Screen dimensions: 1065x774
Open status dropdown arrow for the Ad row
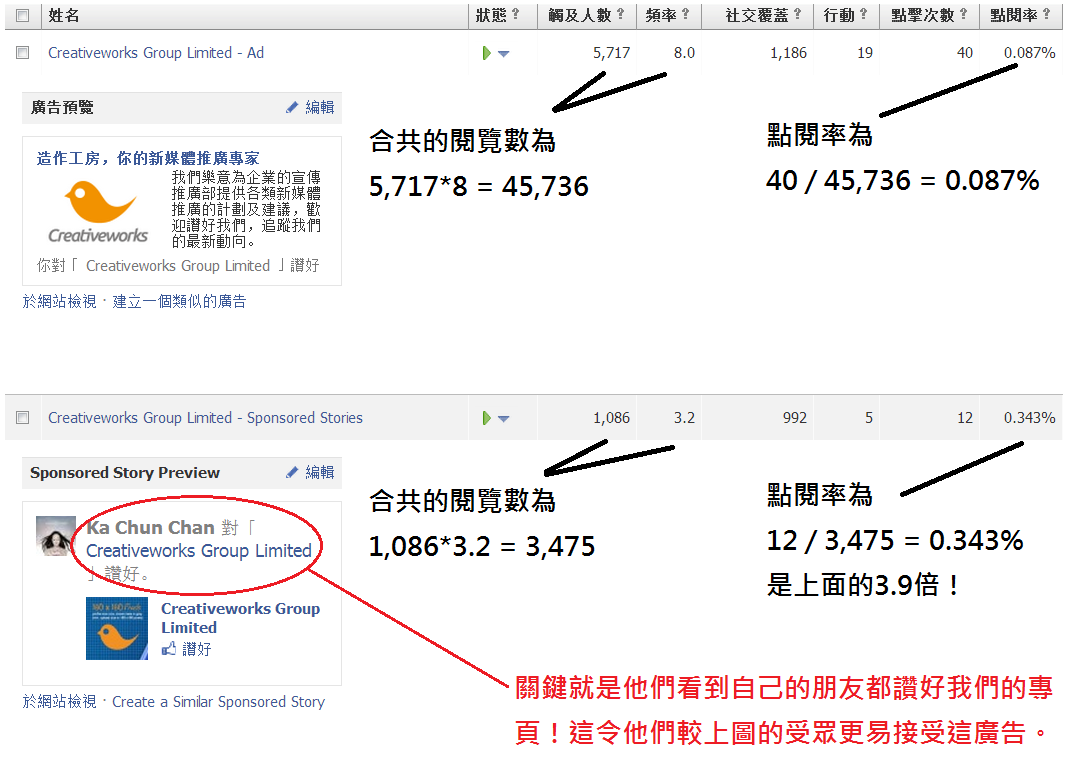pos(503,54)
